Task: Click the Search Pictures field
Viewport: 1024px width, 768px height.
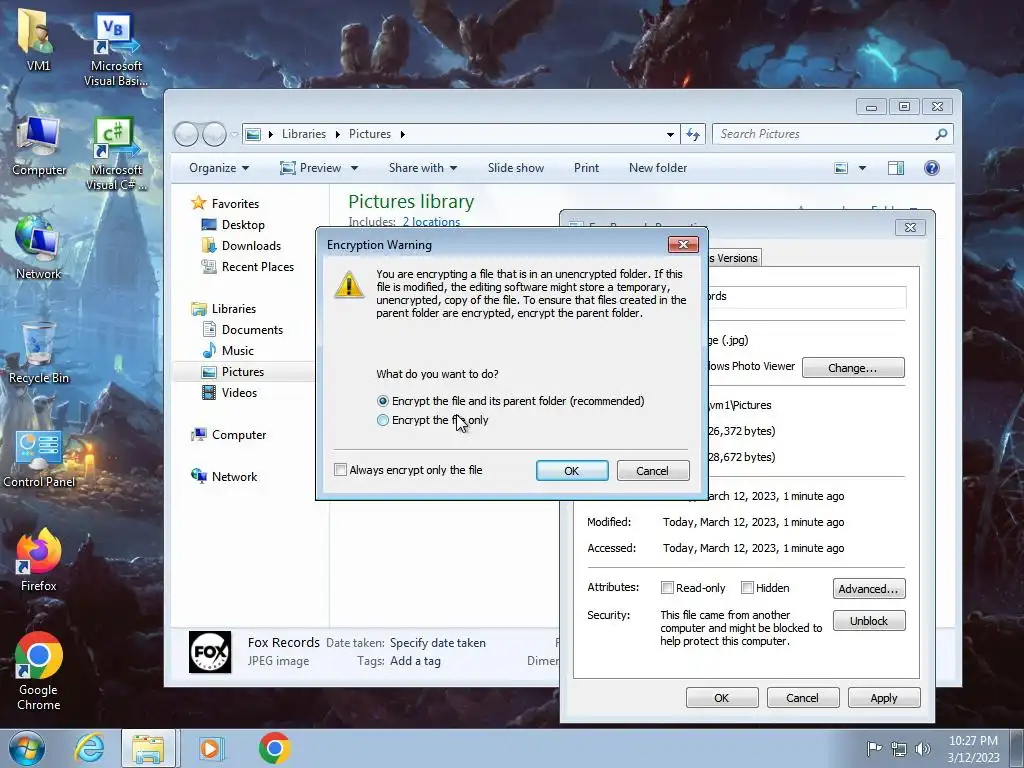Action: click(x=824, y=134)
